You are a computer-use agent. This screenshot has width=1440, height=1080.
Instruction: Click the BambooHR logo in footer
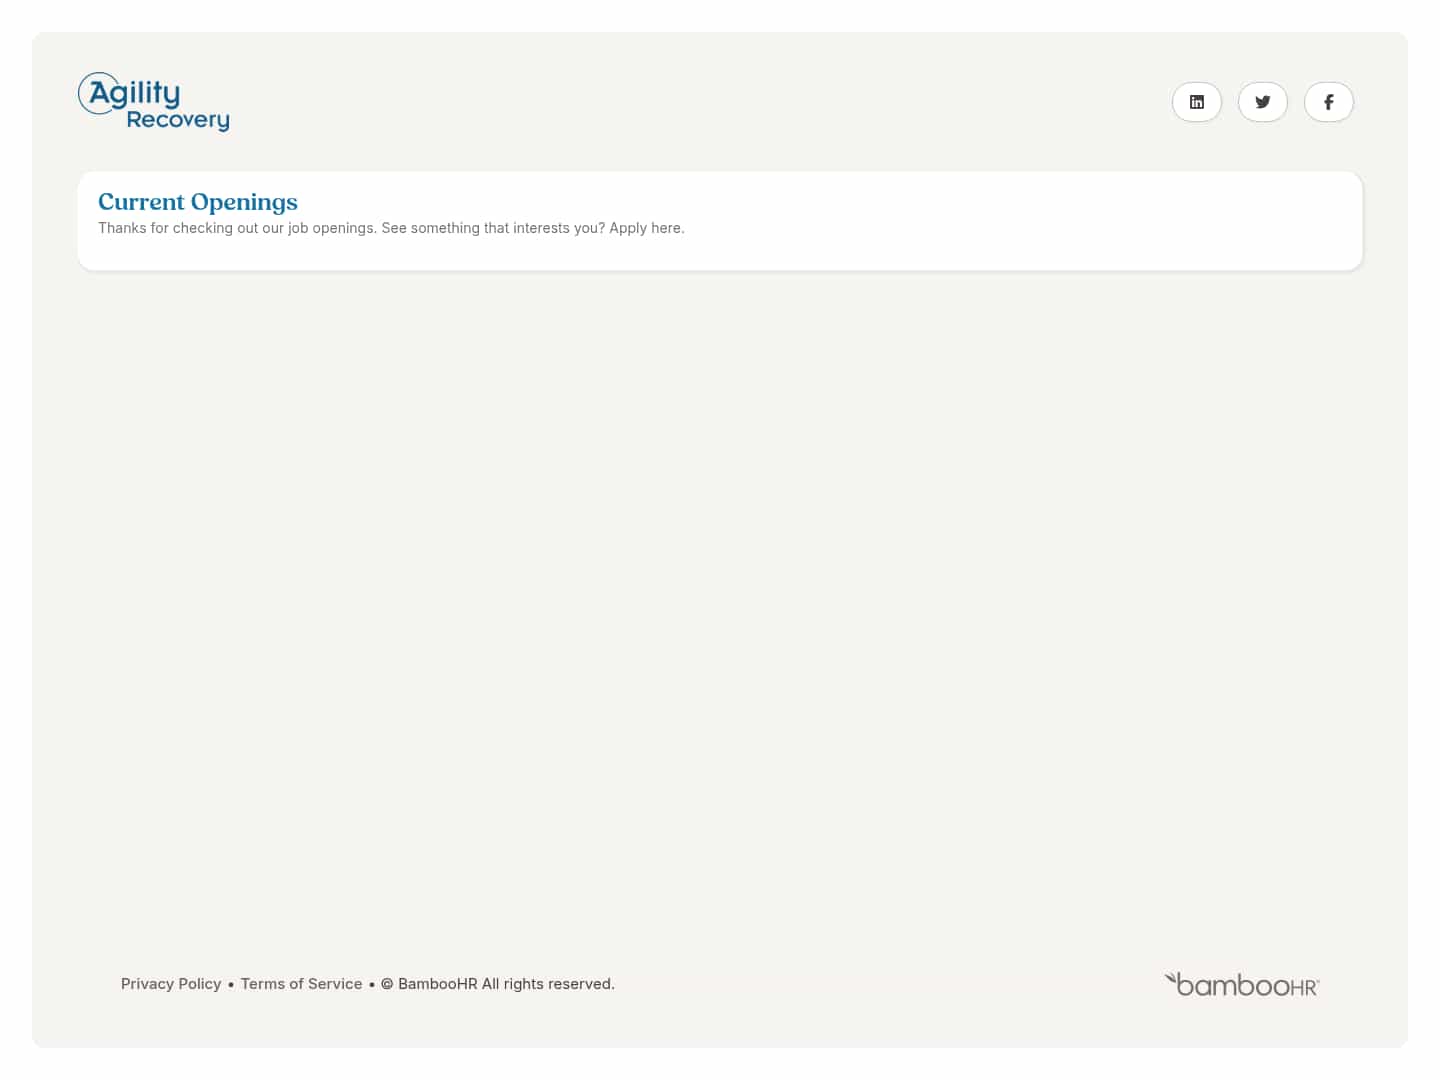[1242, 985]
